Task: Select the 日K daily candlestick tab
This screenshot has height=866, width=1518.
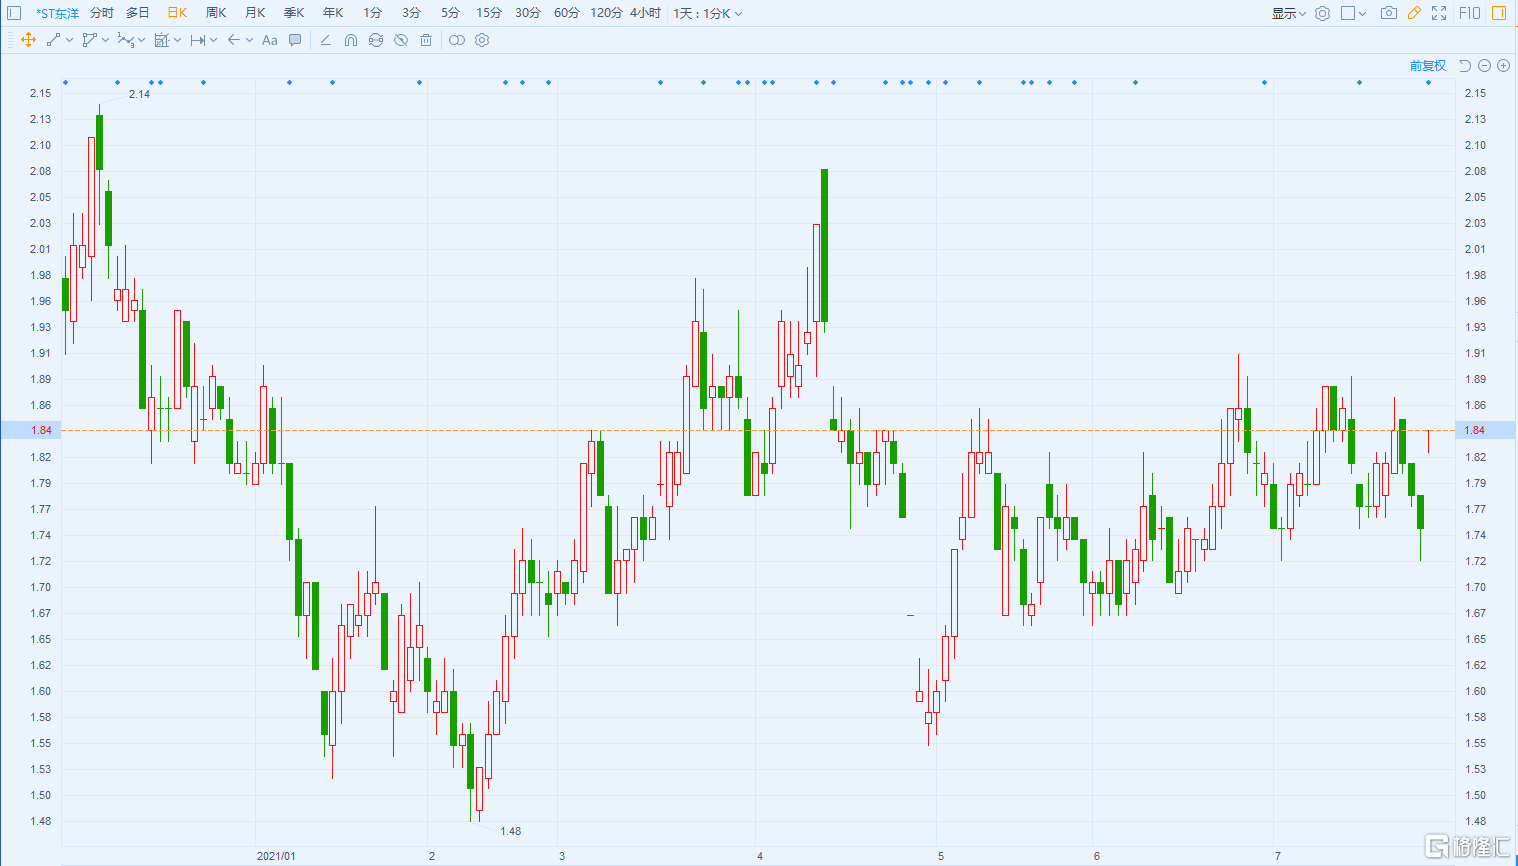Action: pos(177,13)
